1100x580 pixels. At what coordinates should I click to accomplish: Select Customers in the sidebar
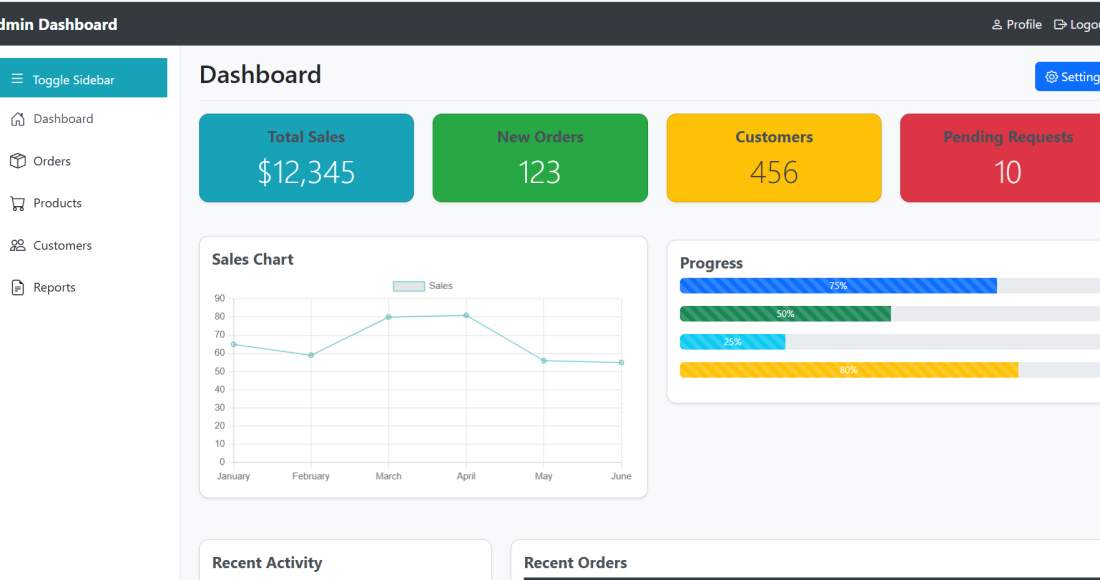pyautogui.click(x=62, y=245)
